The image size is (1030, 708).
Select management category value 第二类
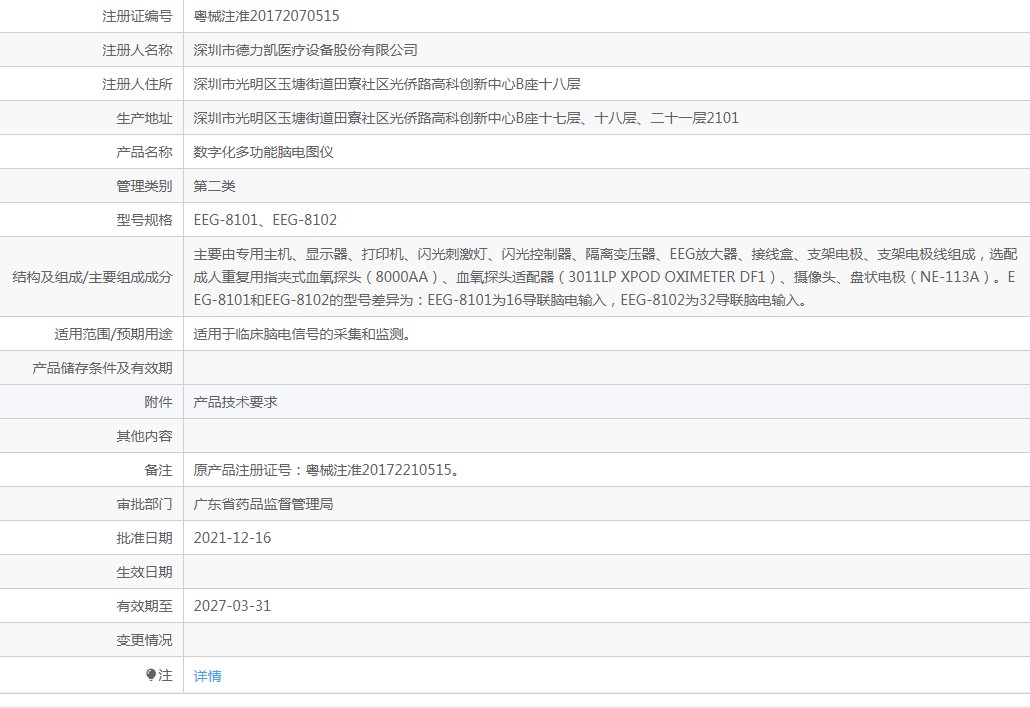tap(214, 186)
